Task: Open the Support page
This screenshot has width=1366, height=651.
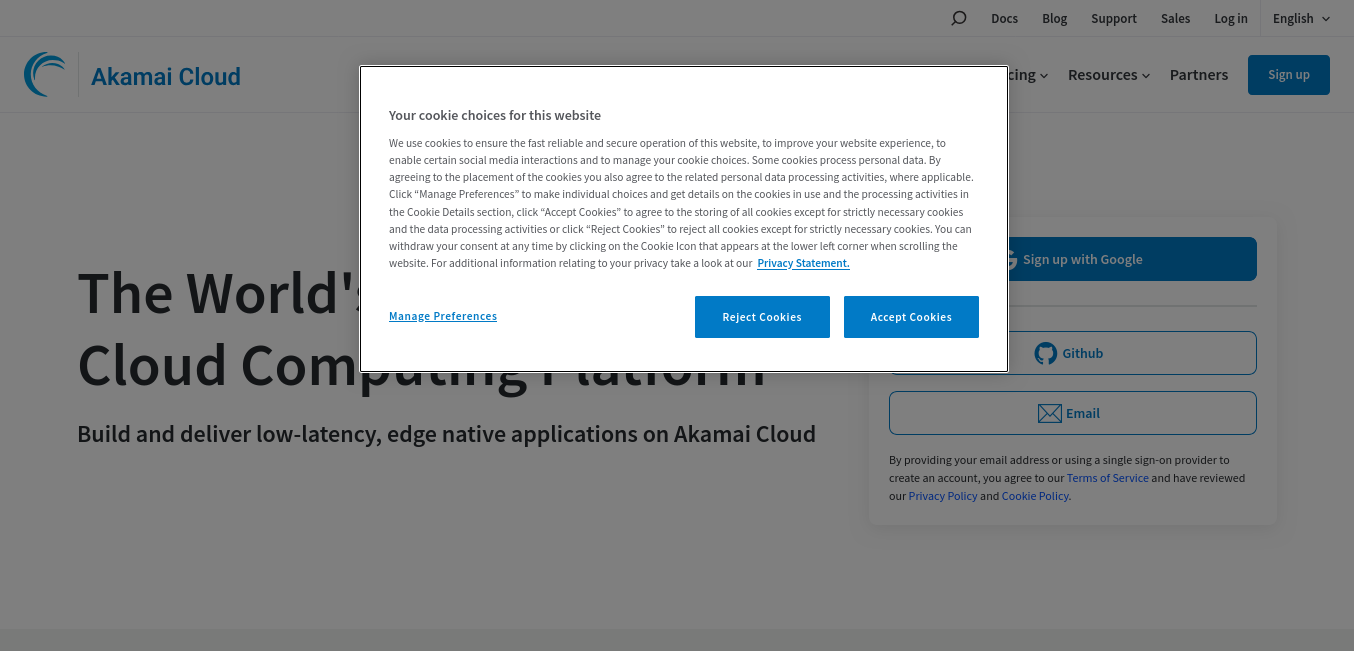Action: pyautogui.click(x=1114, y=18)
